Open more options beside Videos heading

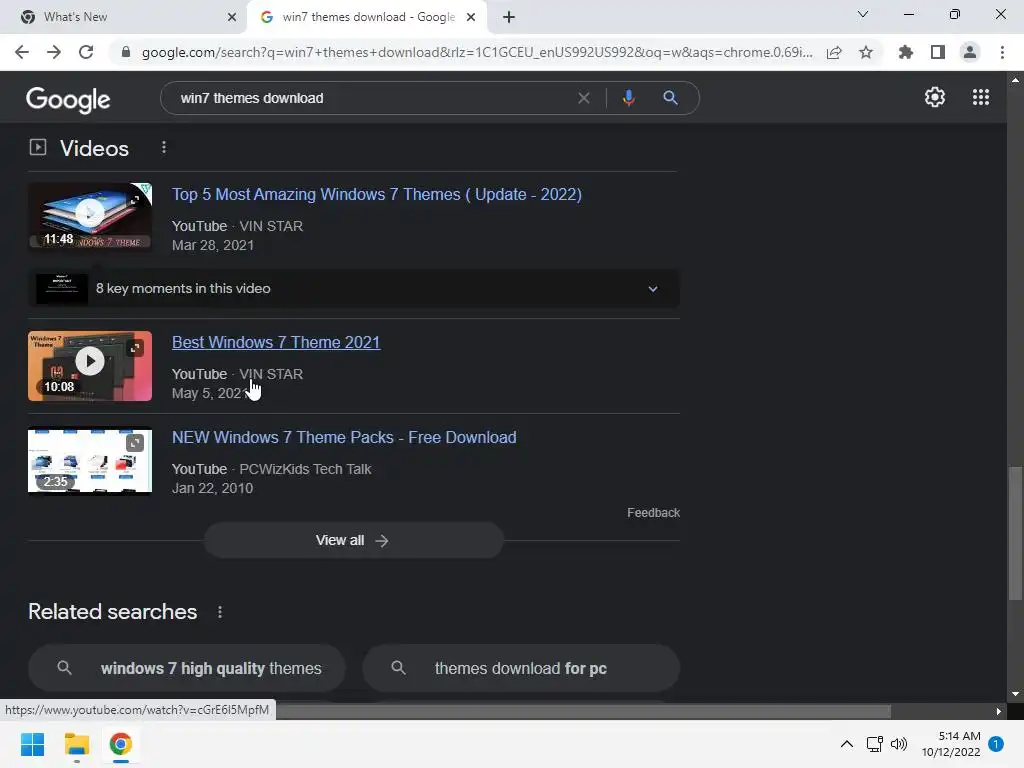164,148
